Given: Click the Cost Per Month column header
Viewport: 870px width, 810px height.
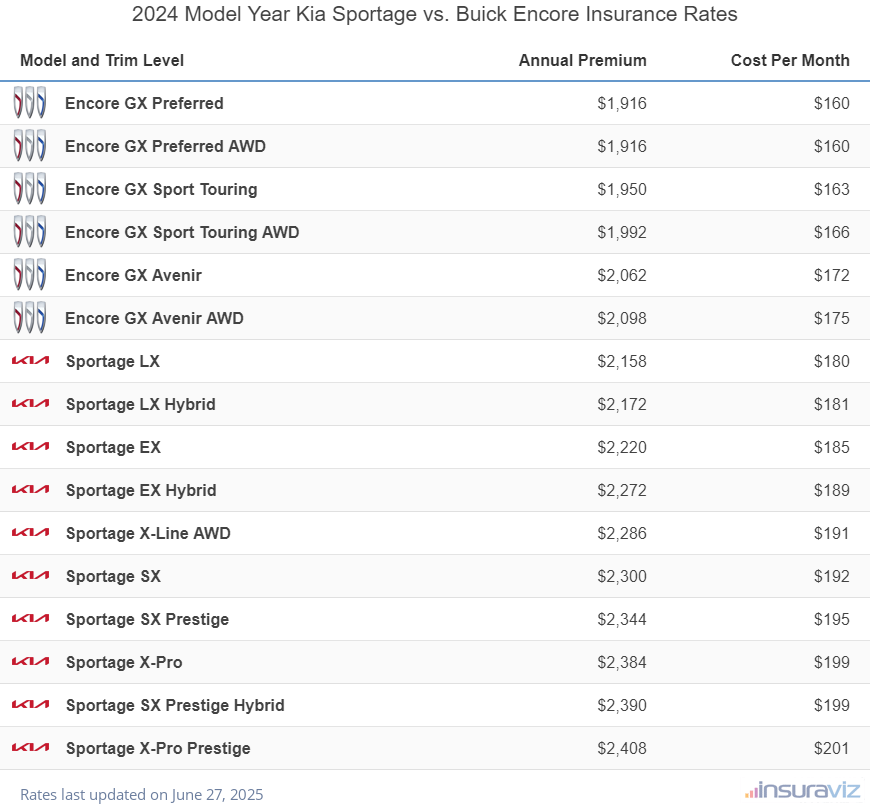Looking at the screenshot, I should 790,60.
